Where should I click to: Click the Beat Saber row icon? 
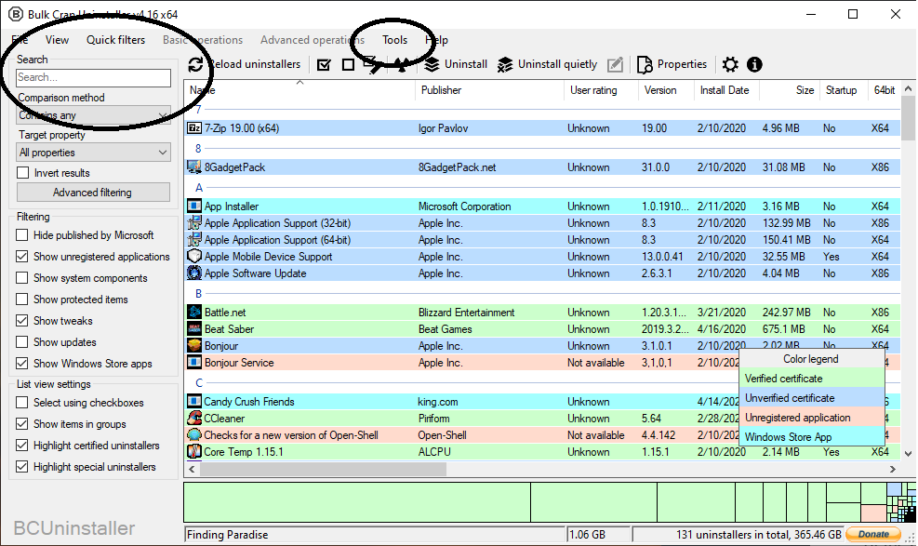pyautogui.click(x=194, y=329)
